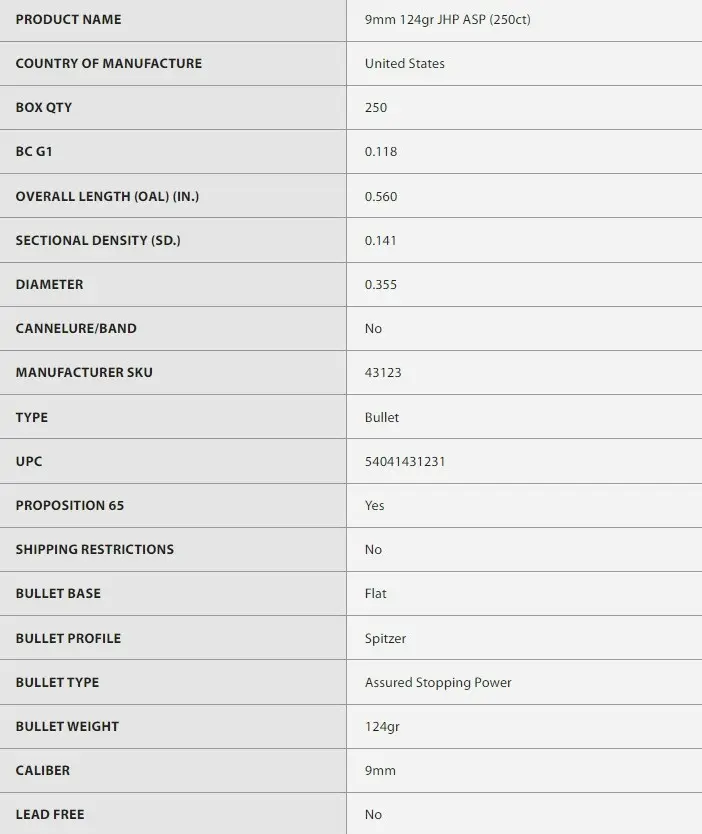The image size is (702, 834).
Task: Click the 'BOX QTY' row label
Action: 44,107
